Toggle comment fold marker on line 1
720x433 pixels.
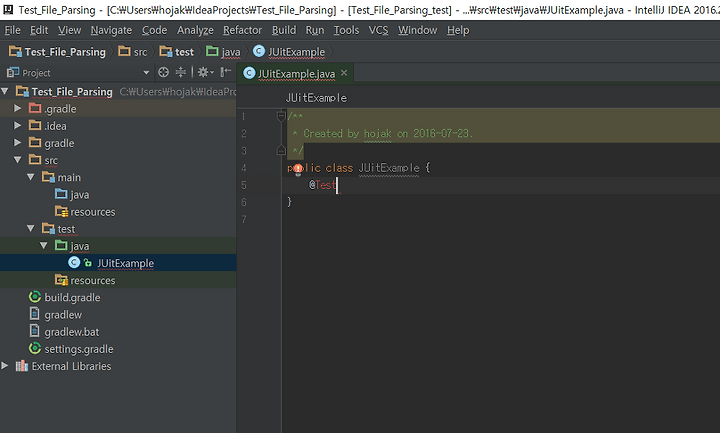coord(281,116)
